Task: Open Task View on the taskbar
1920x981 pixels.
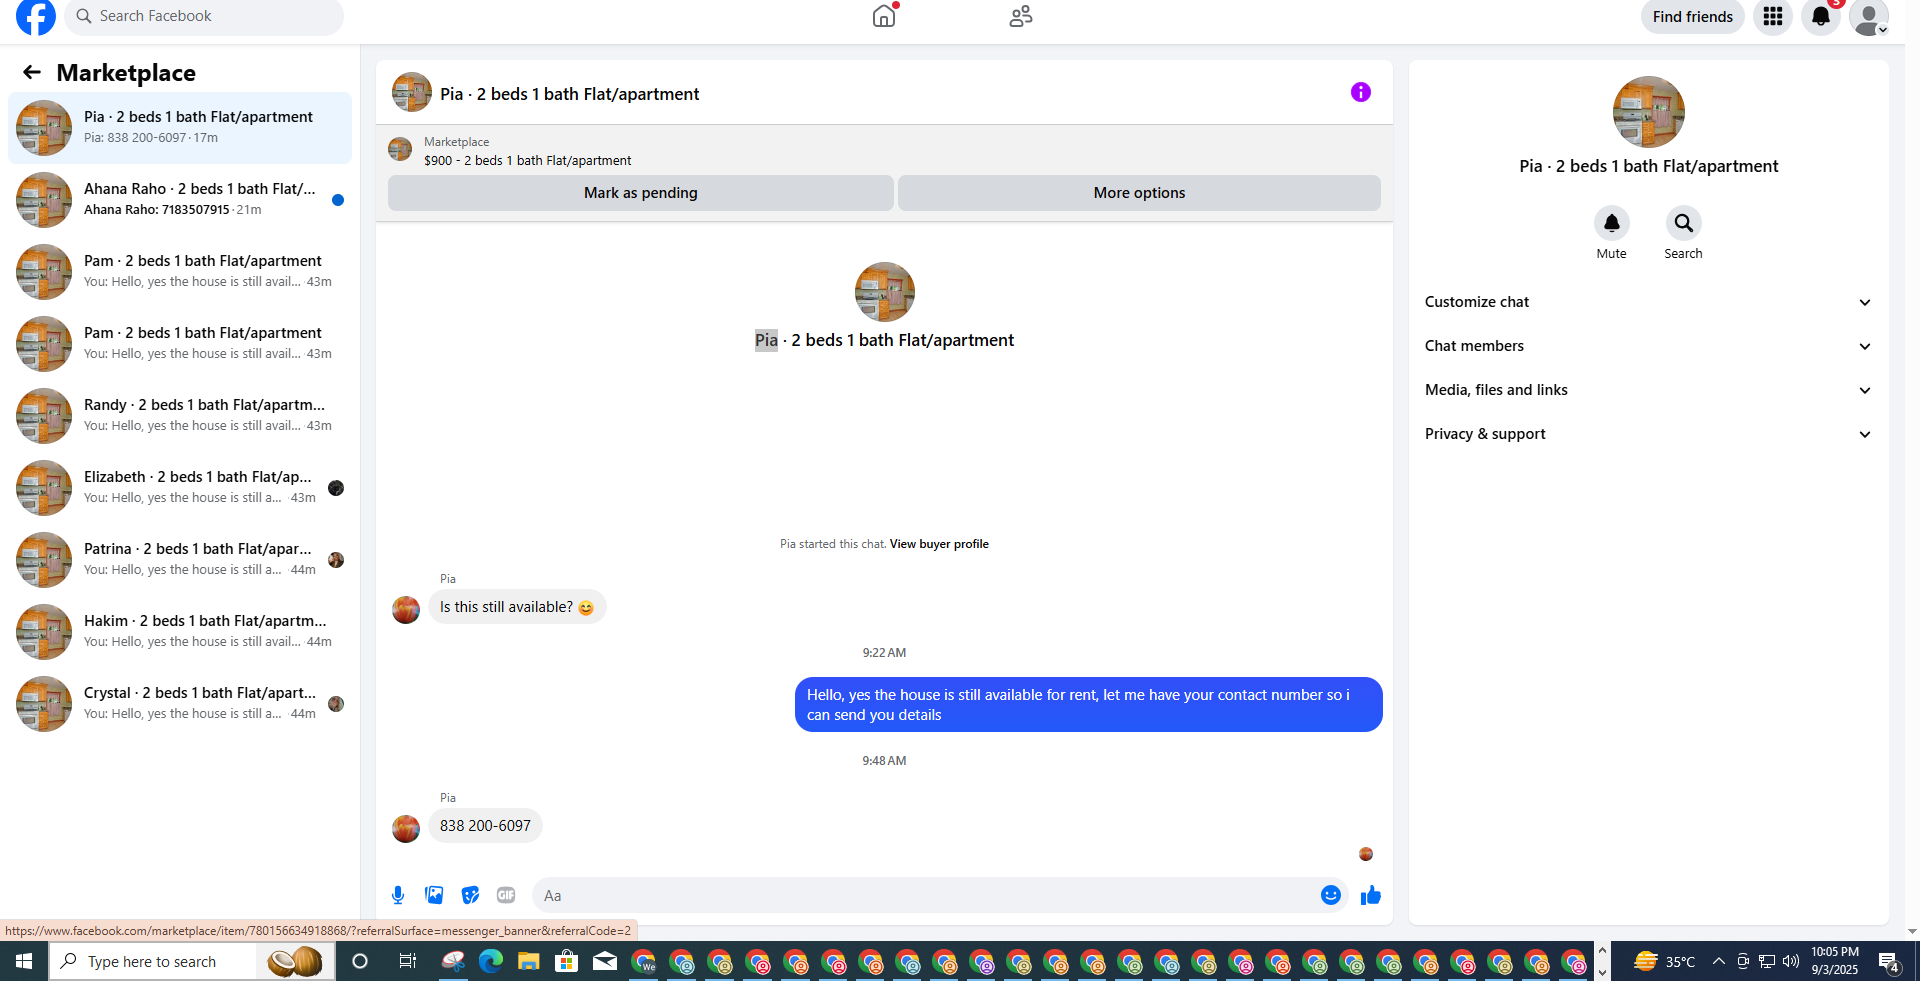Action: [x=407, y=962]
